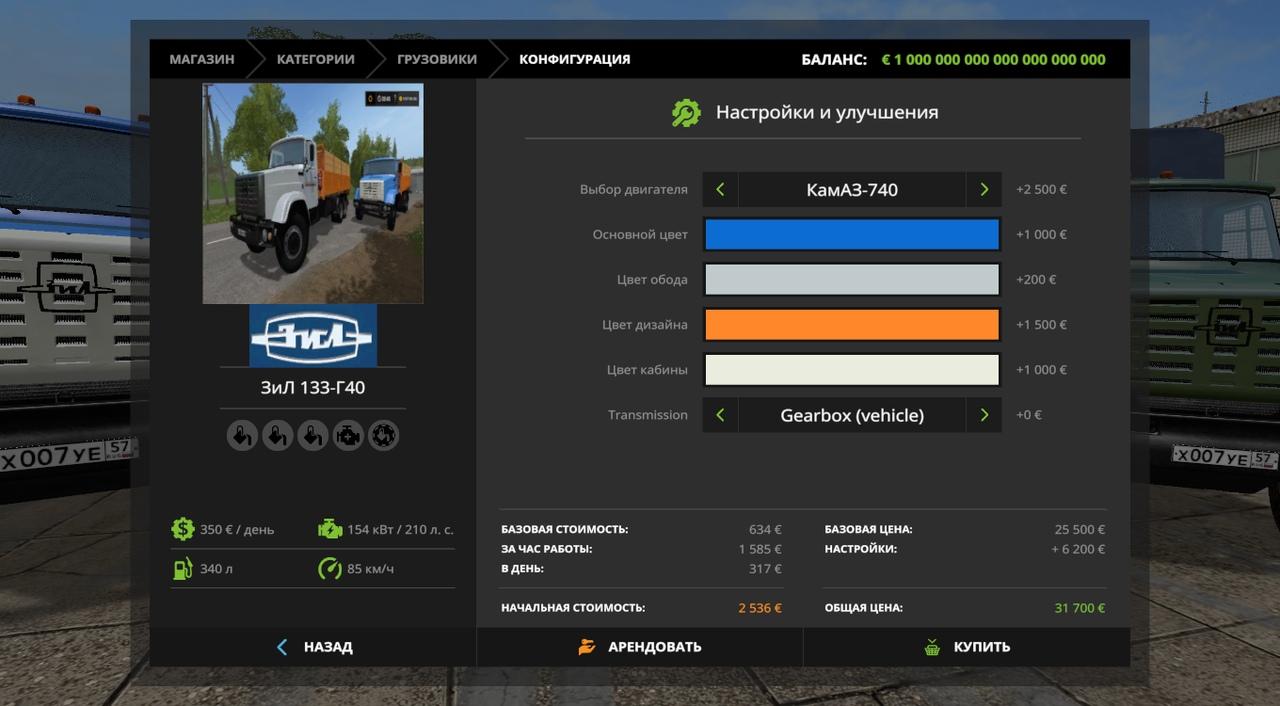Switch to previous engine before КамАЗ-740
Viewport: 1280px width, 706px height.
(720, 190)
